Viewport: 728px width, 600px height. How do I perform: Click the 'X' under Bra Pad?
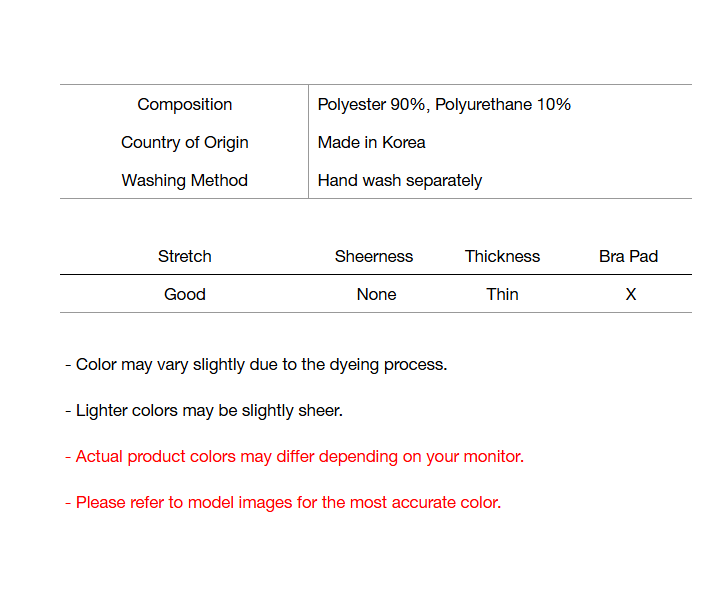[630, 294]
